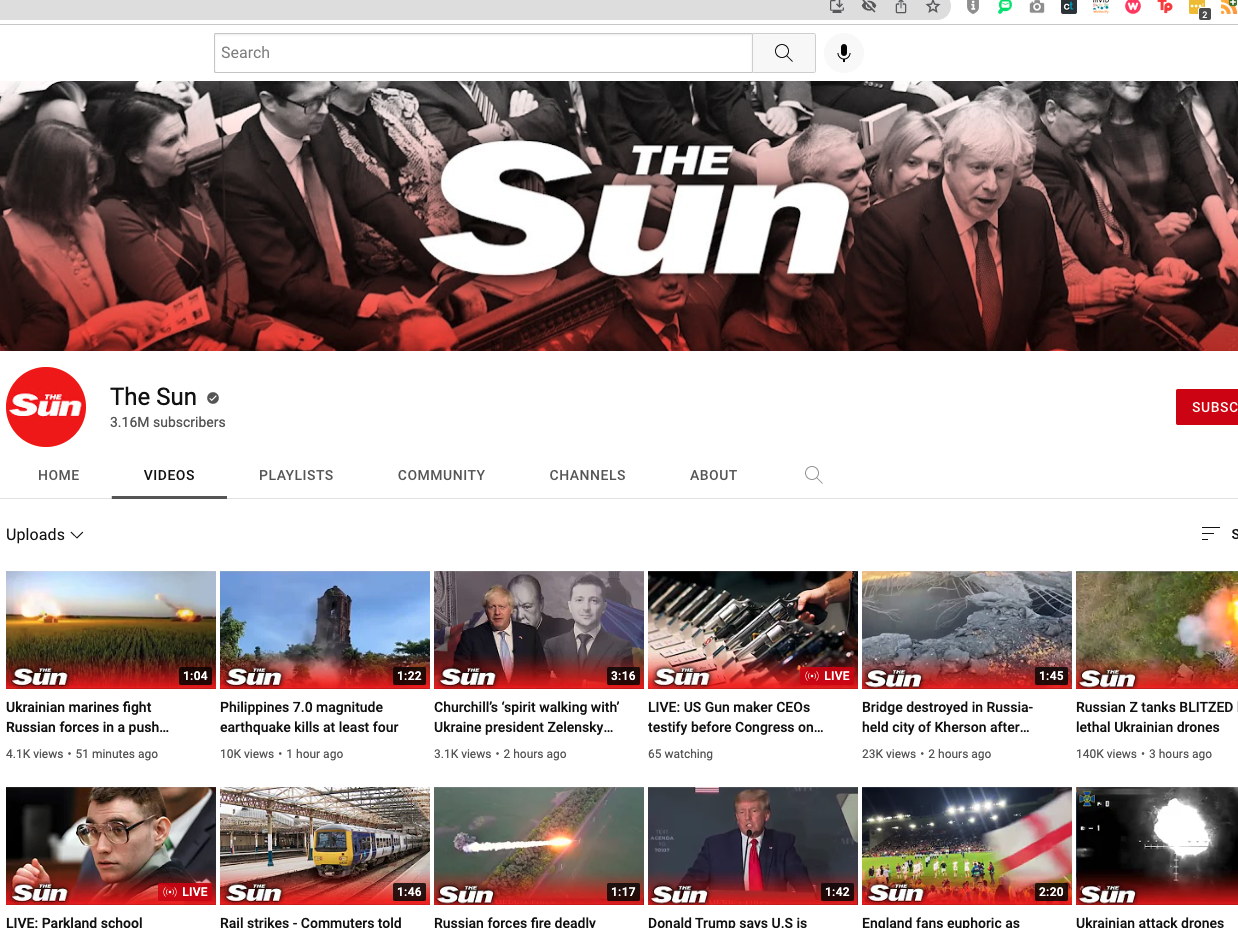Open the InVID extension icon
The height and width of the screenshot is (928, 1238).
[1101, 7]
